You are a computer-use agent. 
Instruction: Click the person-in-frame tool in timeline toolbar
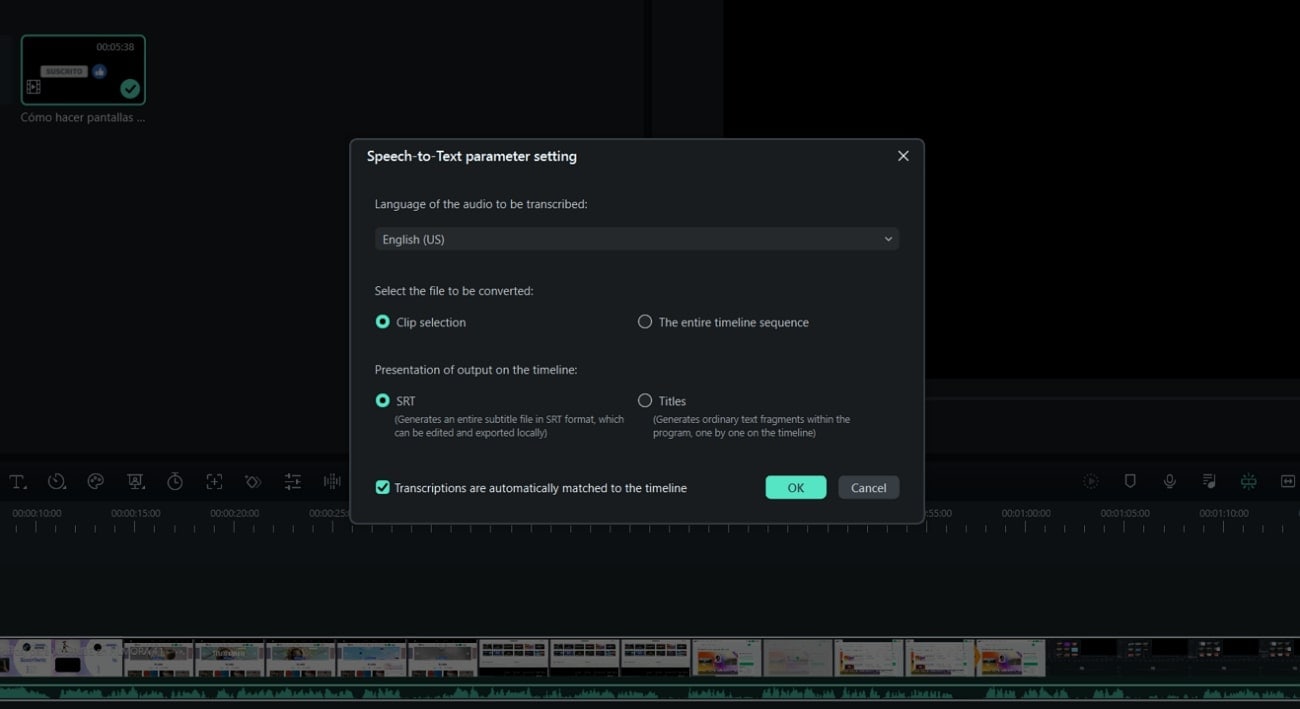pyautogui.click(x=136, y=482)
